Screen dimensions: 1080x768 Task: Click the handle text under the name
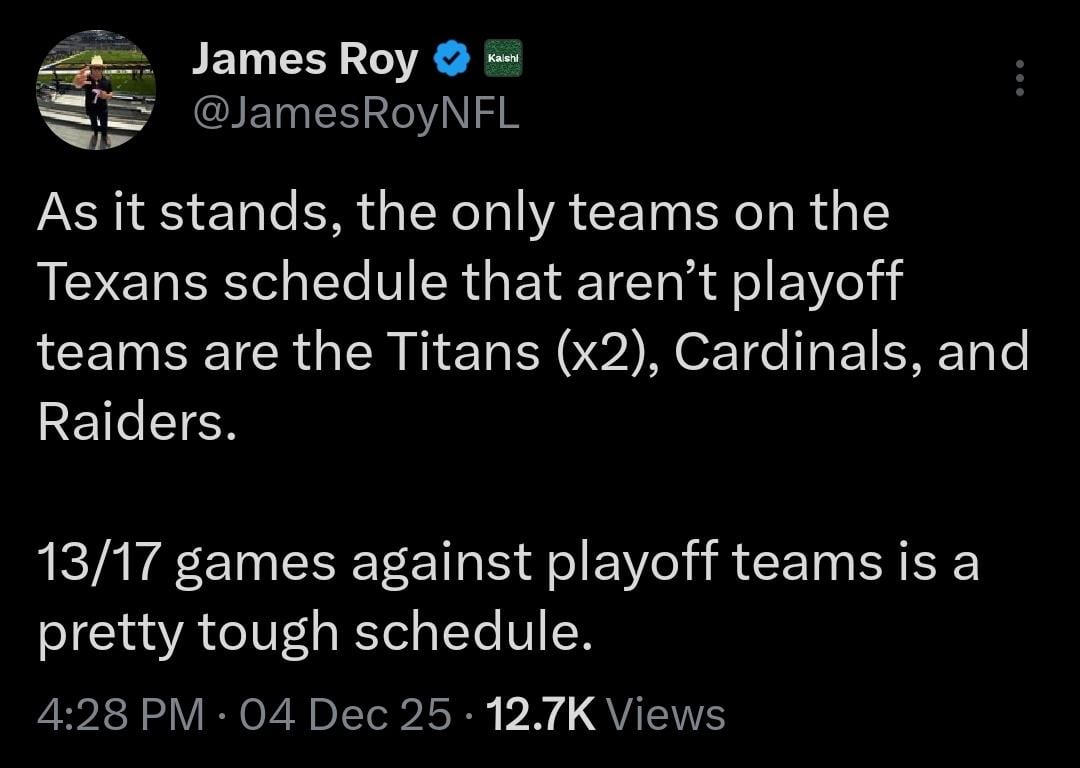click(355, 113)
